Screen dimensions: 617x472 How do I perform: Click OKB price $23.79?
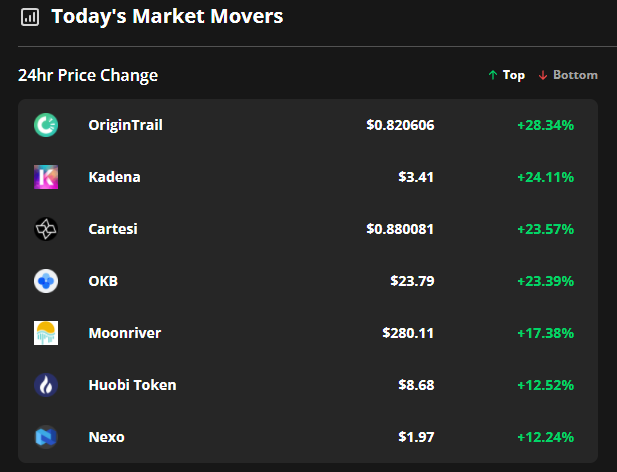(412, 281)
